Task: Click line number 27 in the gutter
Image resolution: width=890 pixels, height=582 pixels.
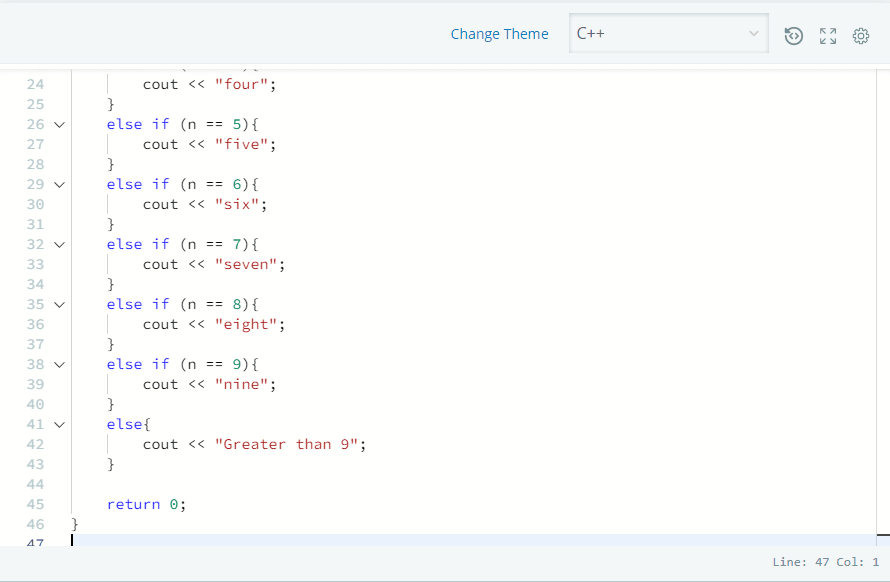Action: tap(35, 144)
